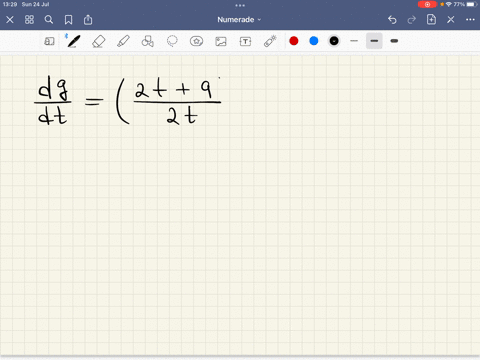Open the more options ellipsis menu
The image size is (480, 360).
(x=470, y=20)
